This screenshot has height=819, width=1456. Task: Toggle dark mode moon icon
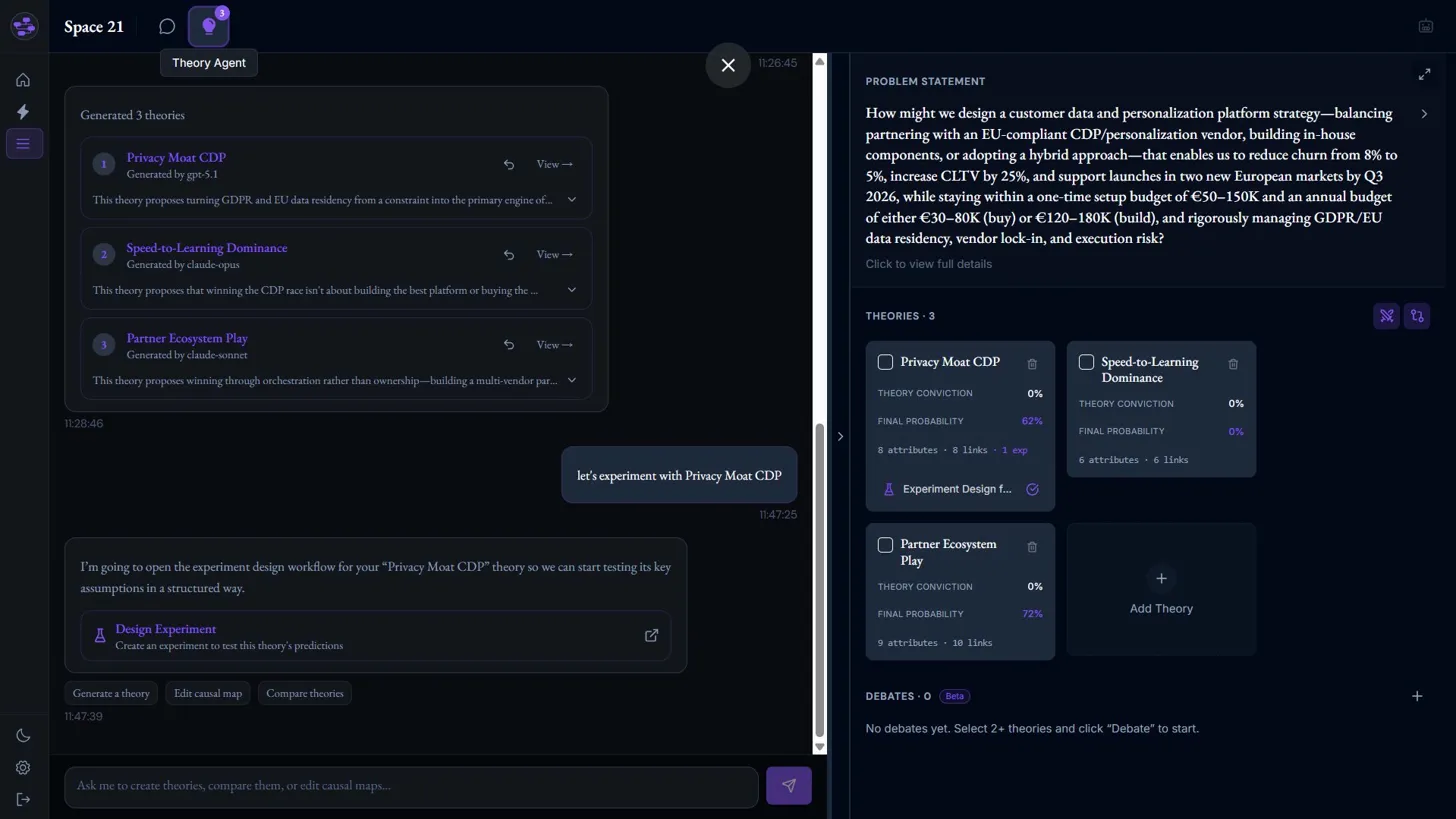pos(23,736)
